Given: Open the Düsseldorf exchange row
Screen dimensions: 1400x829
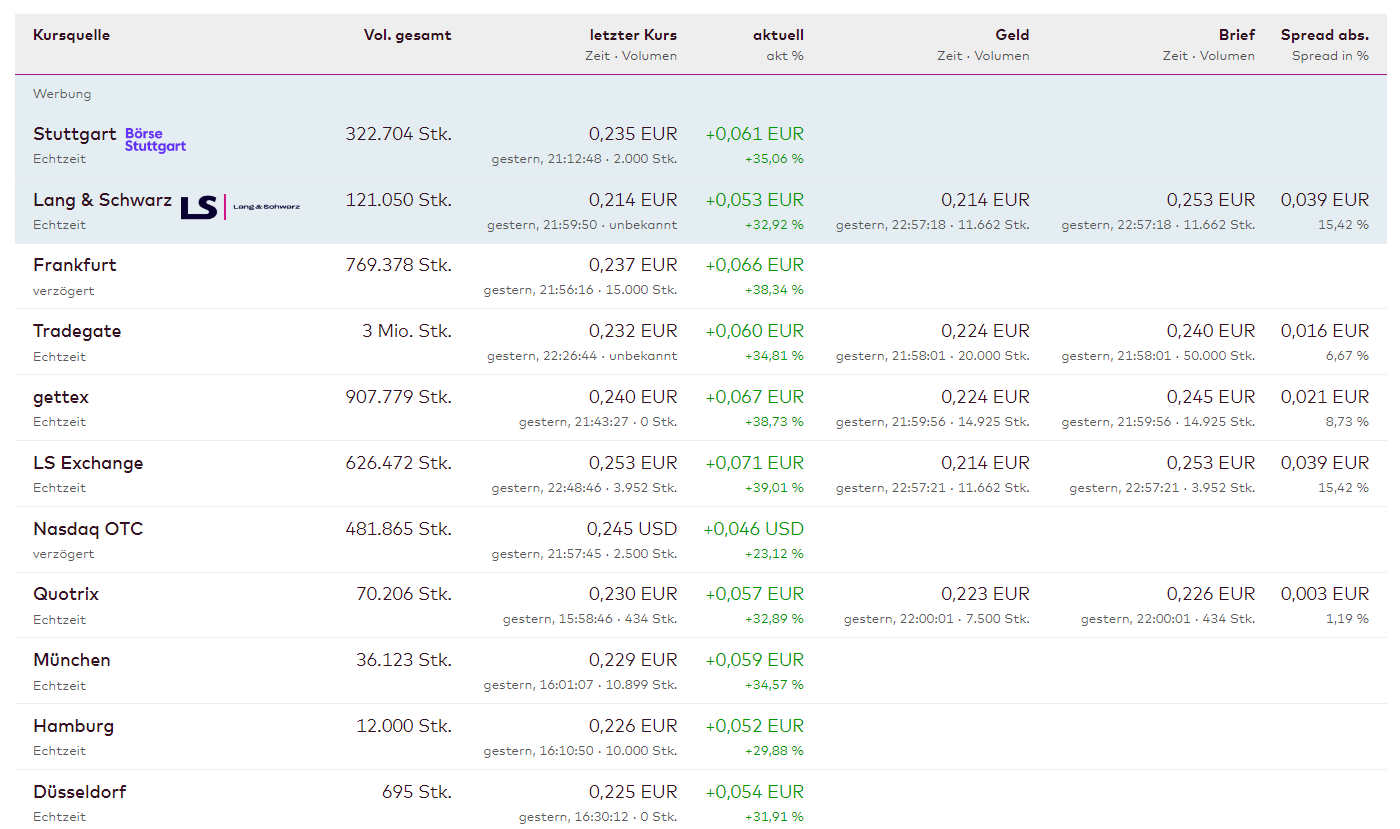Looking at the screenshot, I should [x=700, y=800].
